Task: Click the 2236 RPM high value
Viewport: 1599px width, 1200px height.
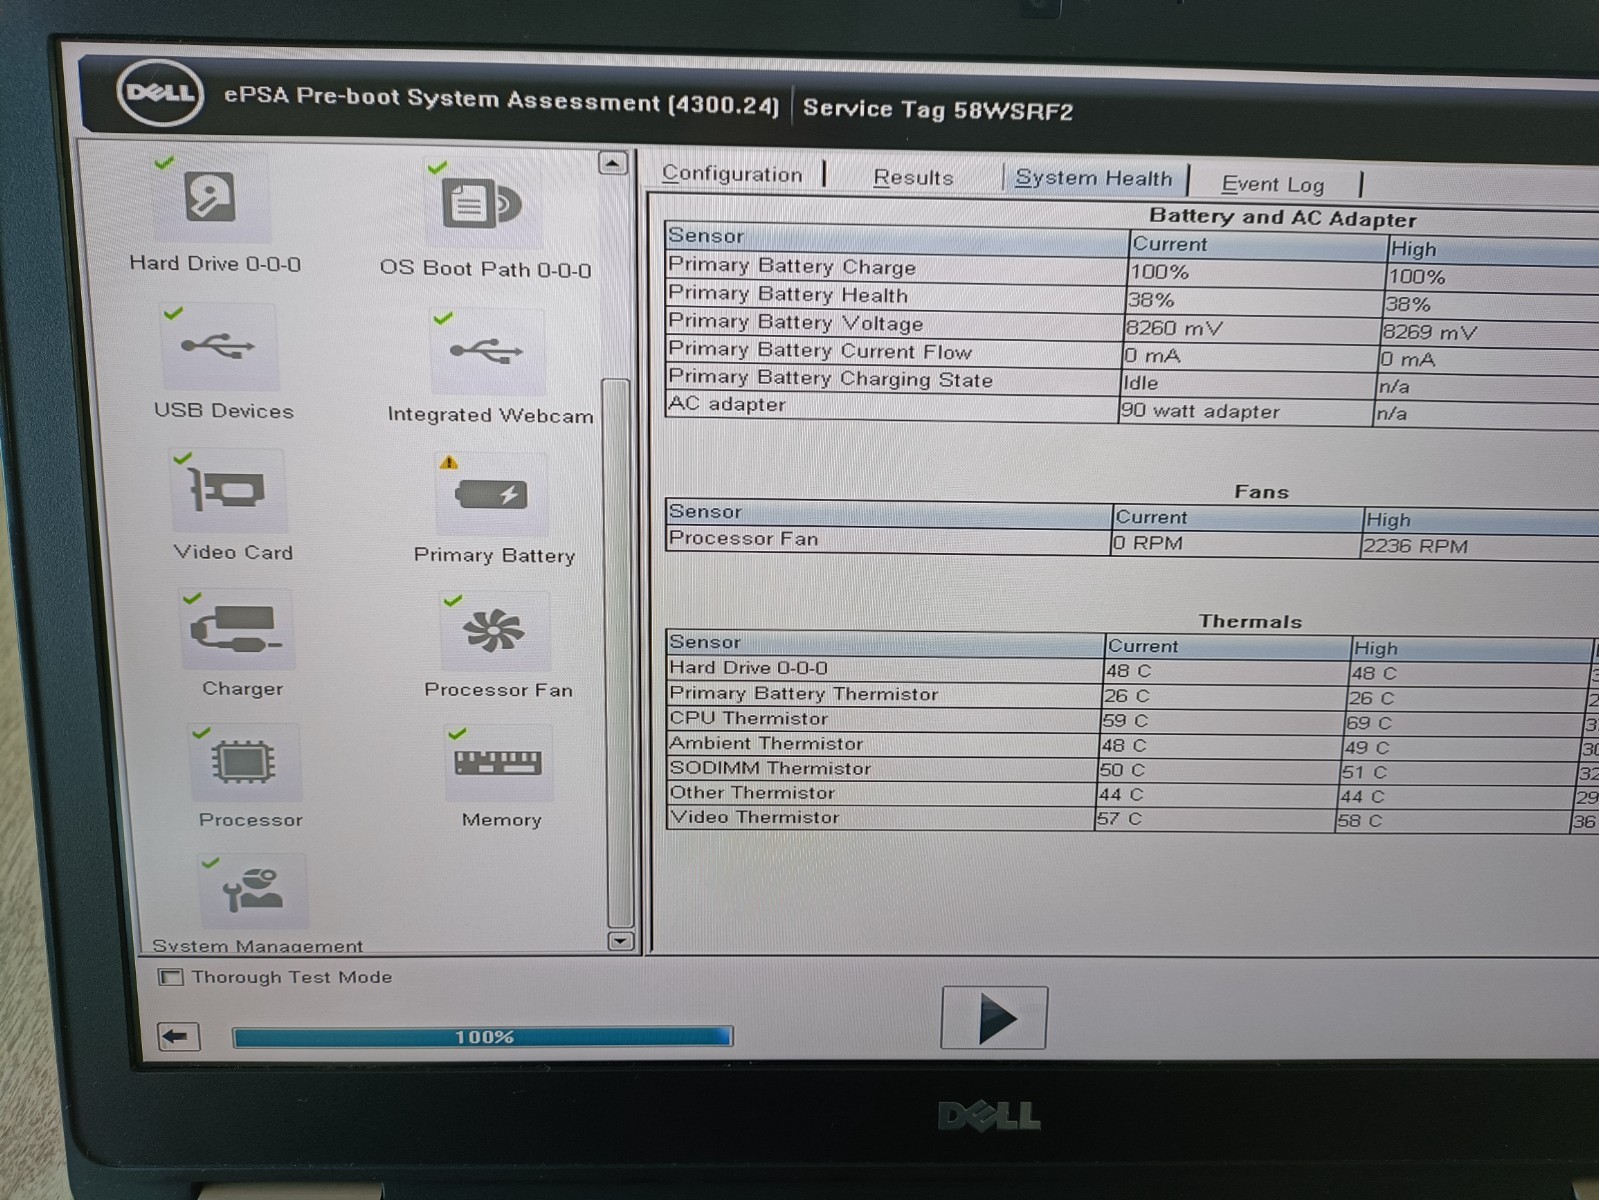Action: [x=1415, y=546]
